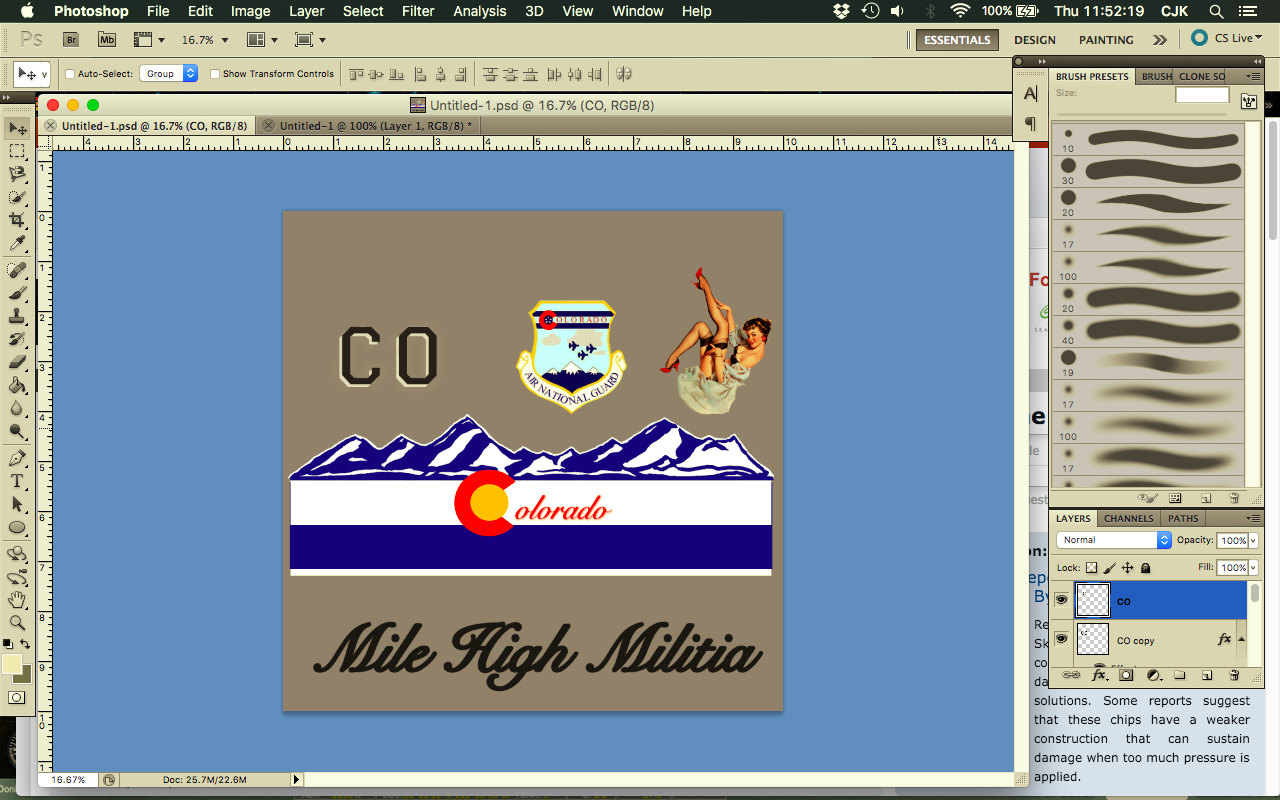This screenshot has width=1280, height=800.
Task: Toggle Quick Mask mode
Action: click(x=17, y=697)
